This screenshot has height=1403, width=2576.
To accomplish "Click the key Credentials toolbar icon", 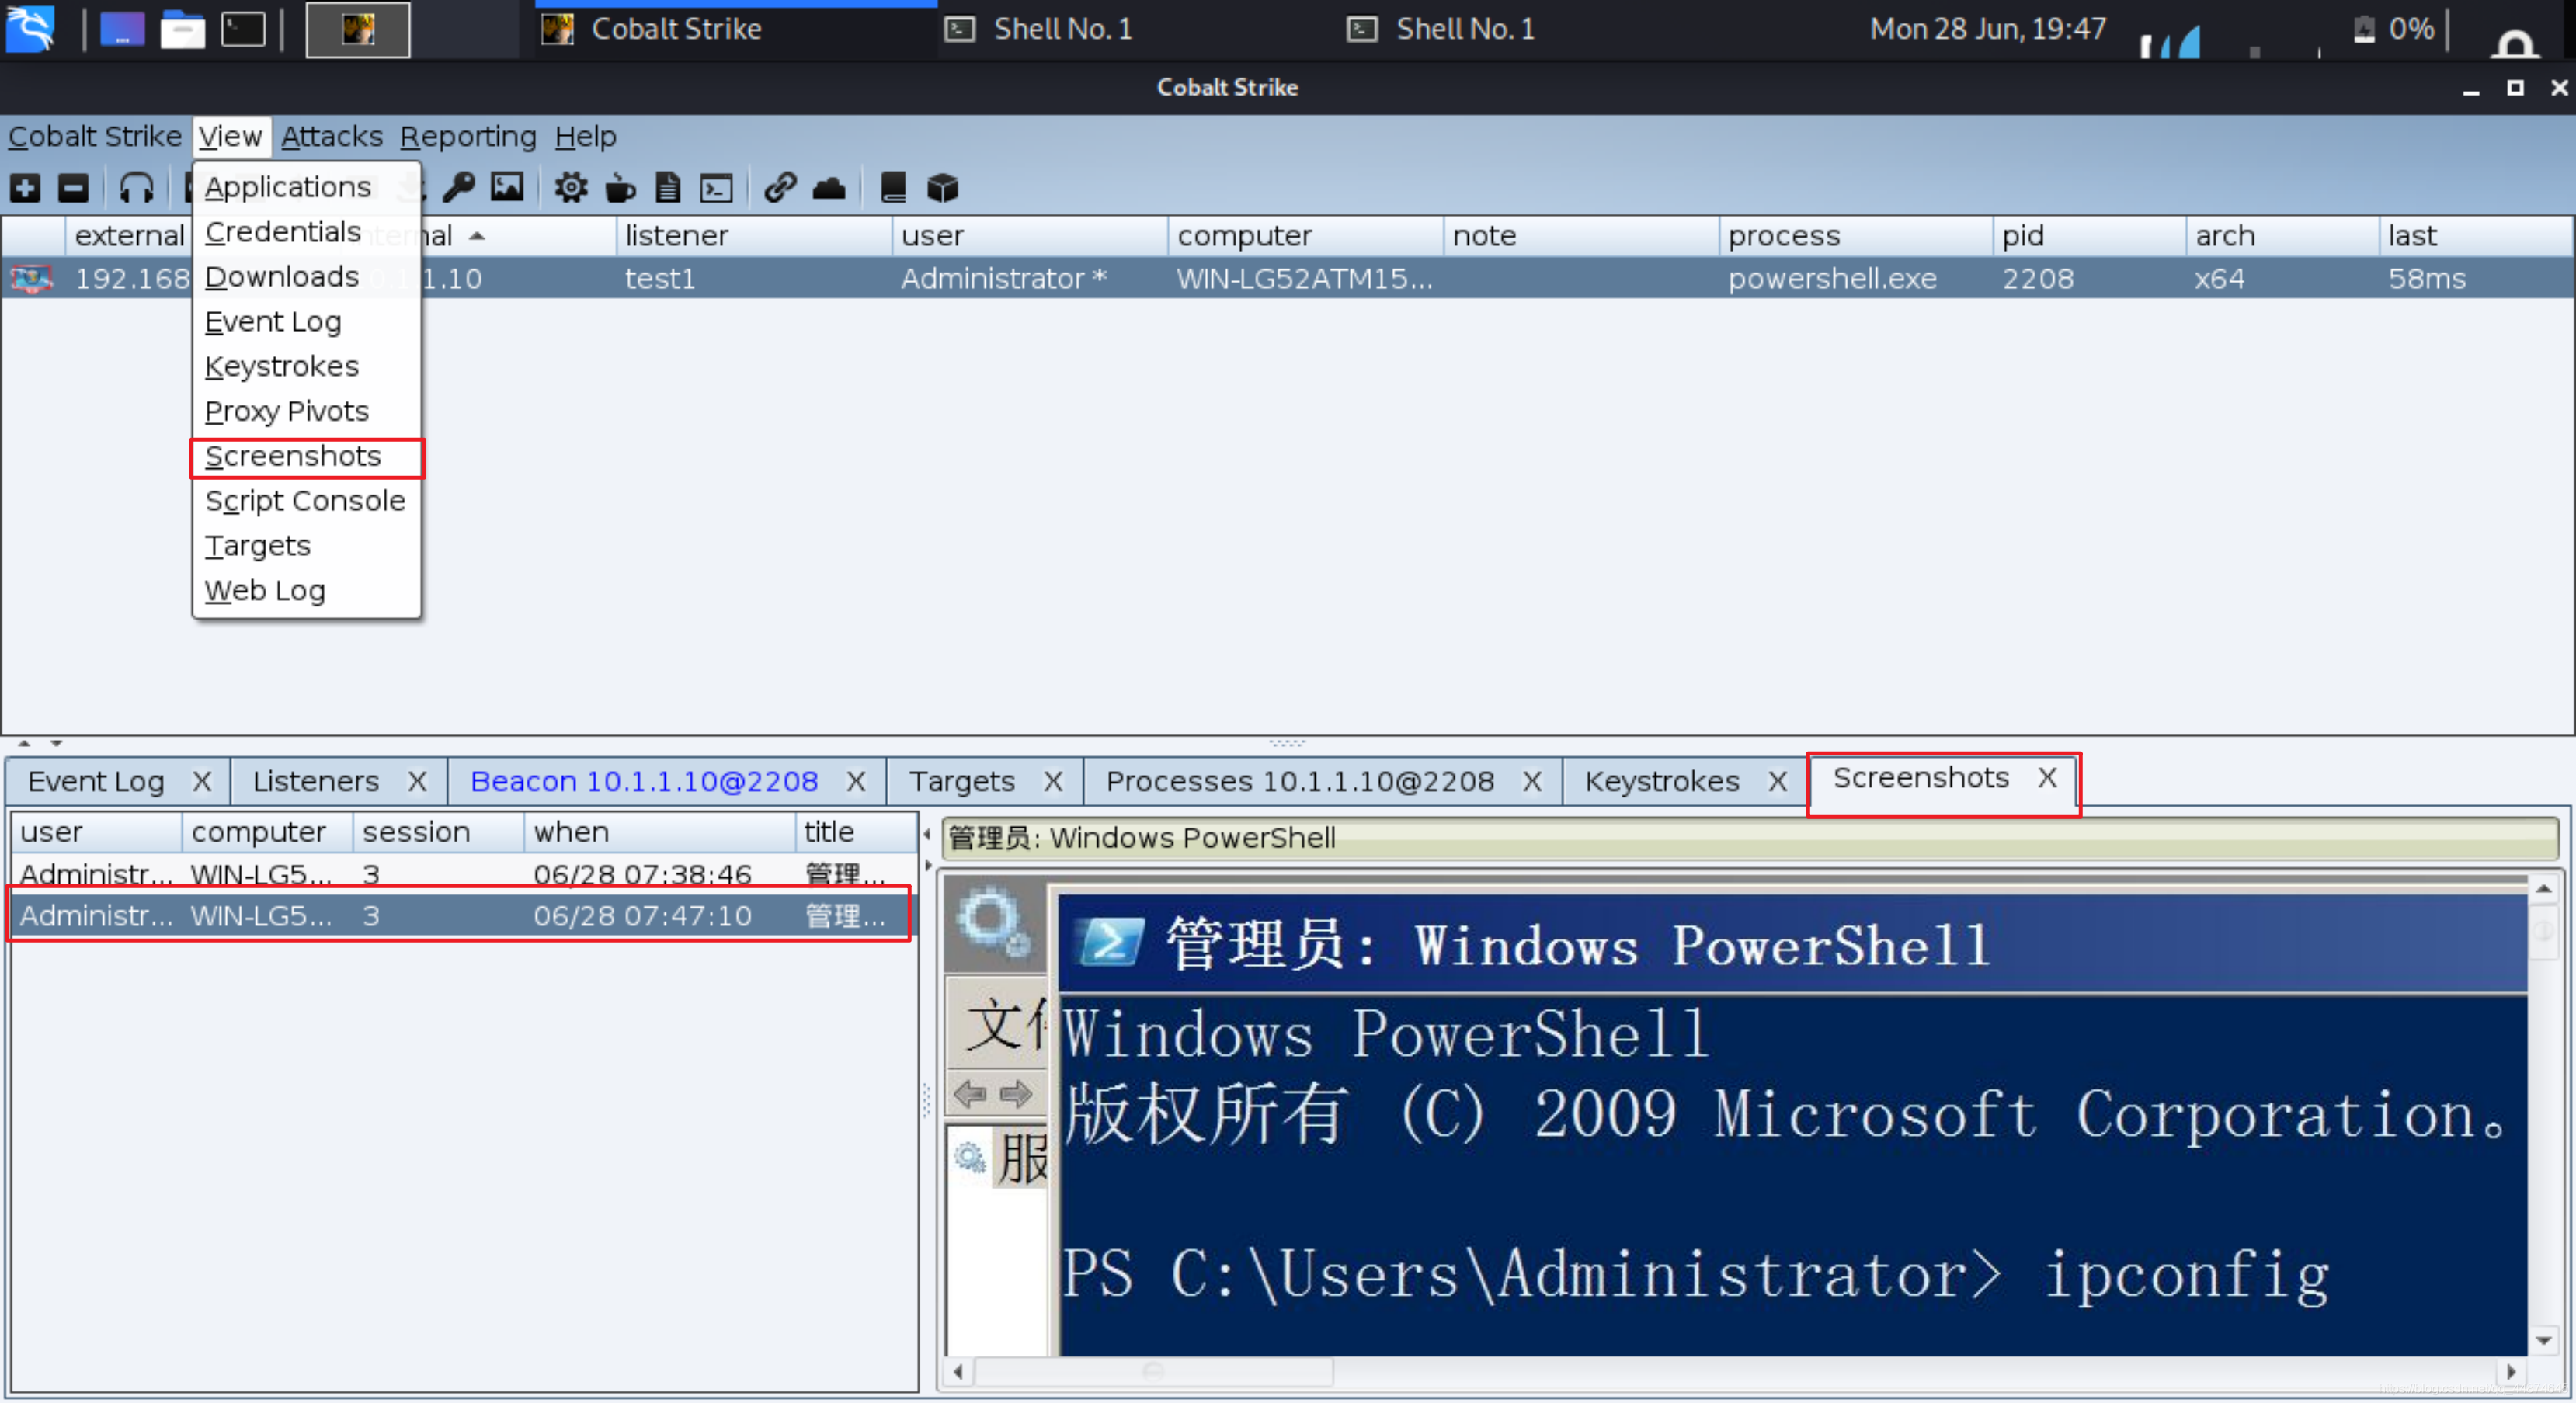I will (x=458, y=188).
